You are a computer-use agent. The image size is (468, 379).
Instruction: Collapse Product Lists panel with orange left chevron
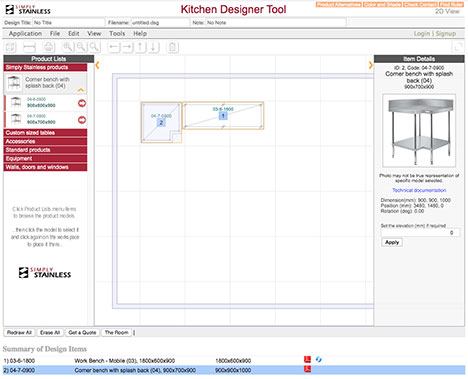point(97,65)
